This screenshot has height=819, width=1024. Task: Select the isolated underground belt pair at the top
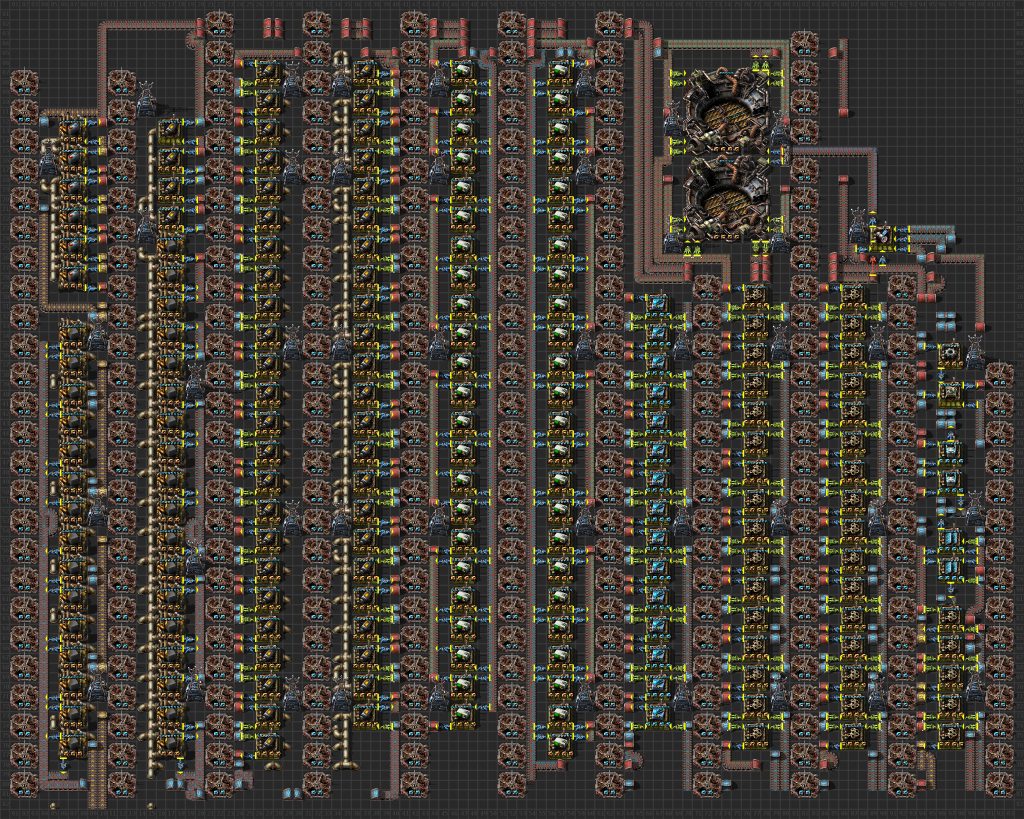pos(274,27)
